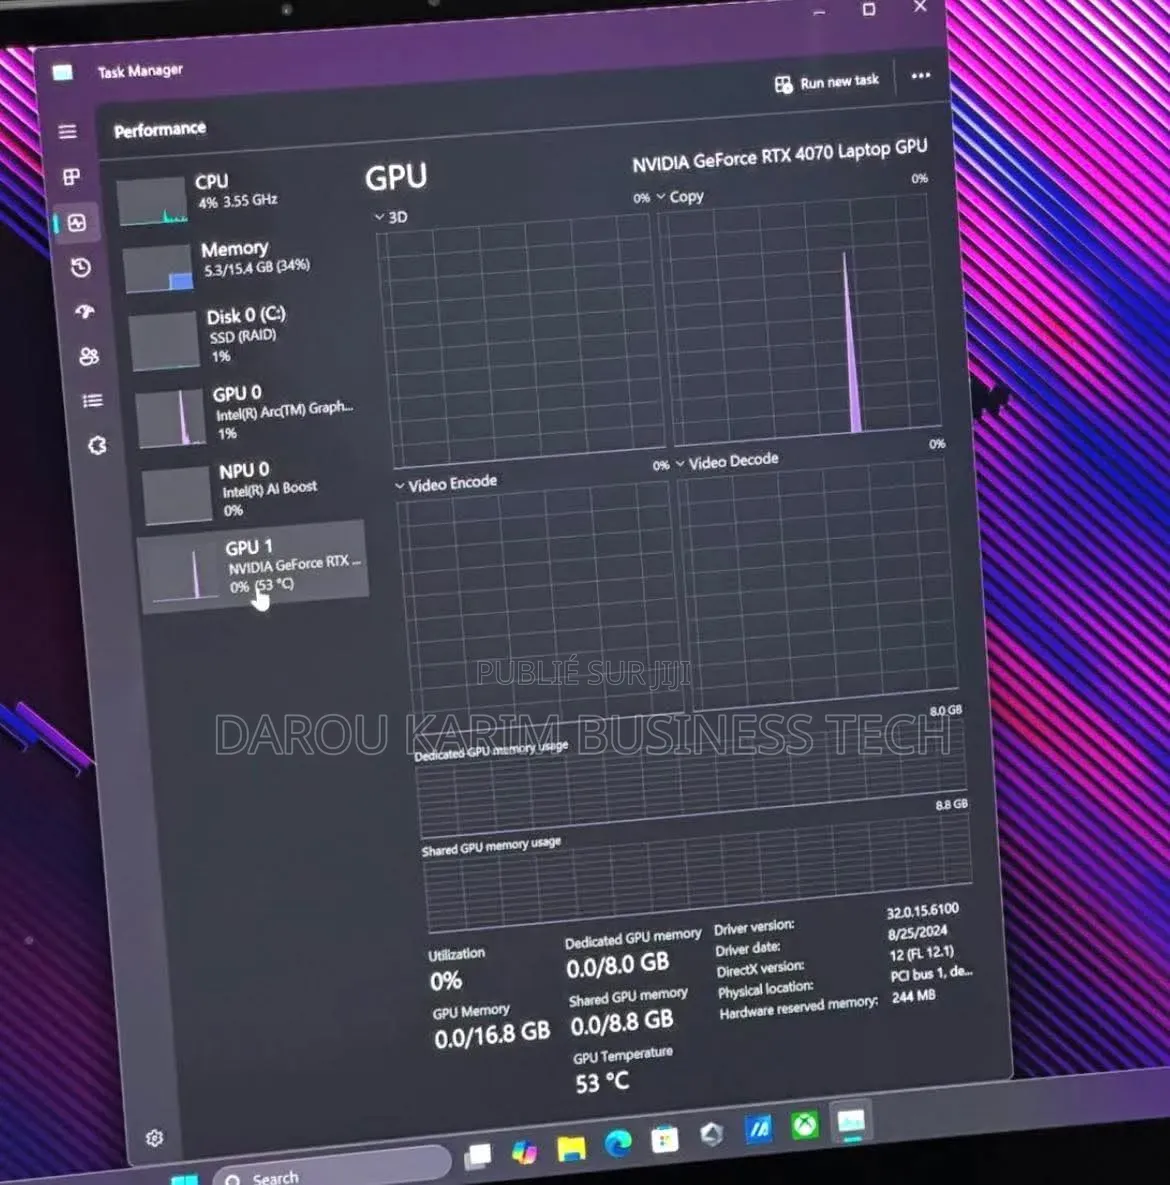Open Task Manager settings gear
Image resolution: width=1170 pixels, height=1185 pixels.
[154, 1137]
